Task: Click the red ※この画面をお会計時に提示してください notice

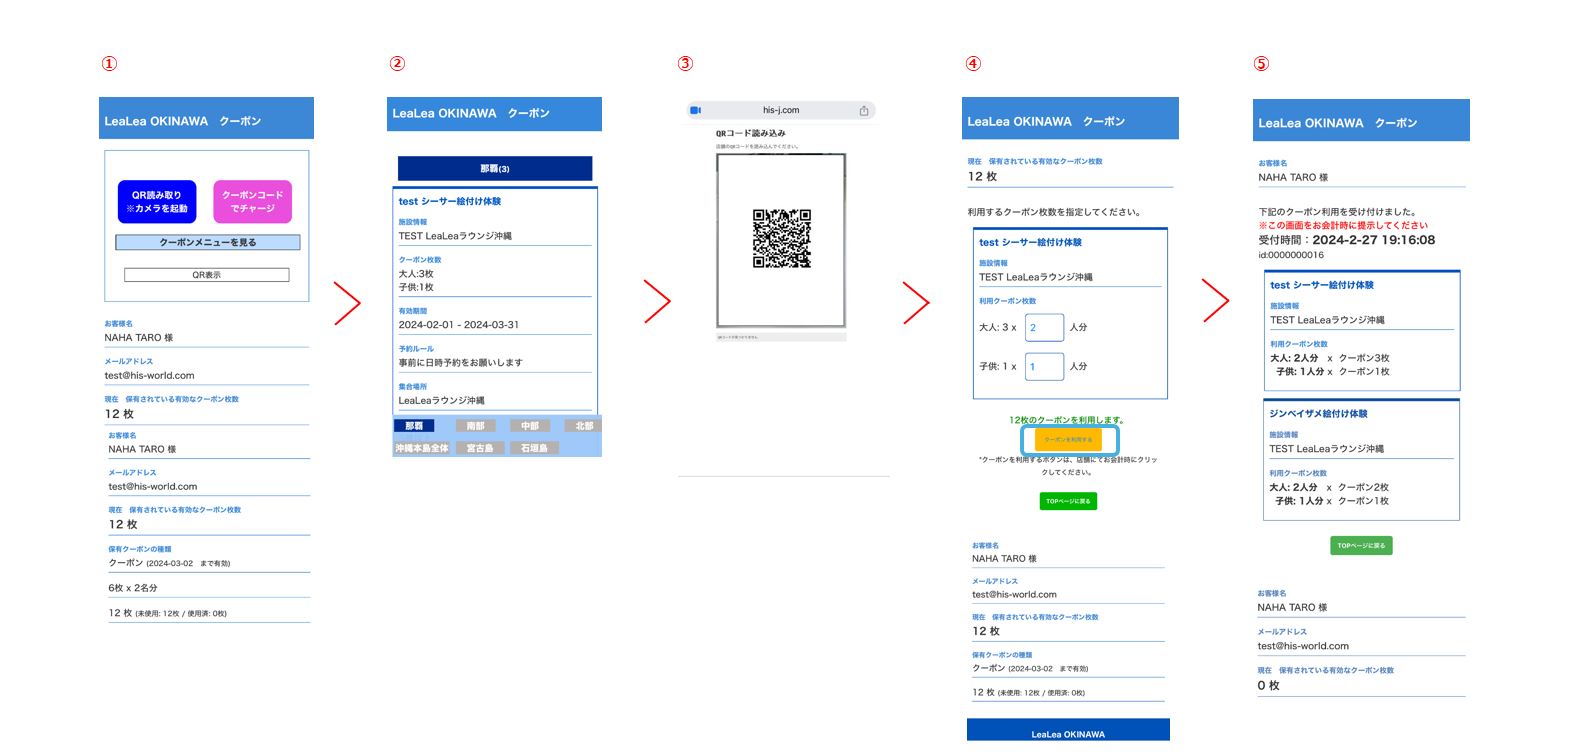Action: [1343, 225]
